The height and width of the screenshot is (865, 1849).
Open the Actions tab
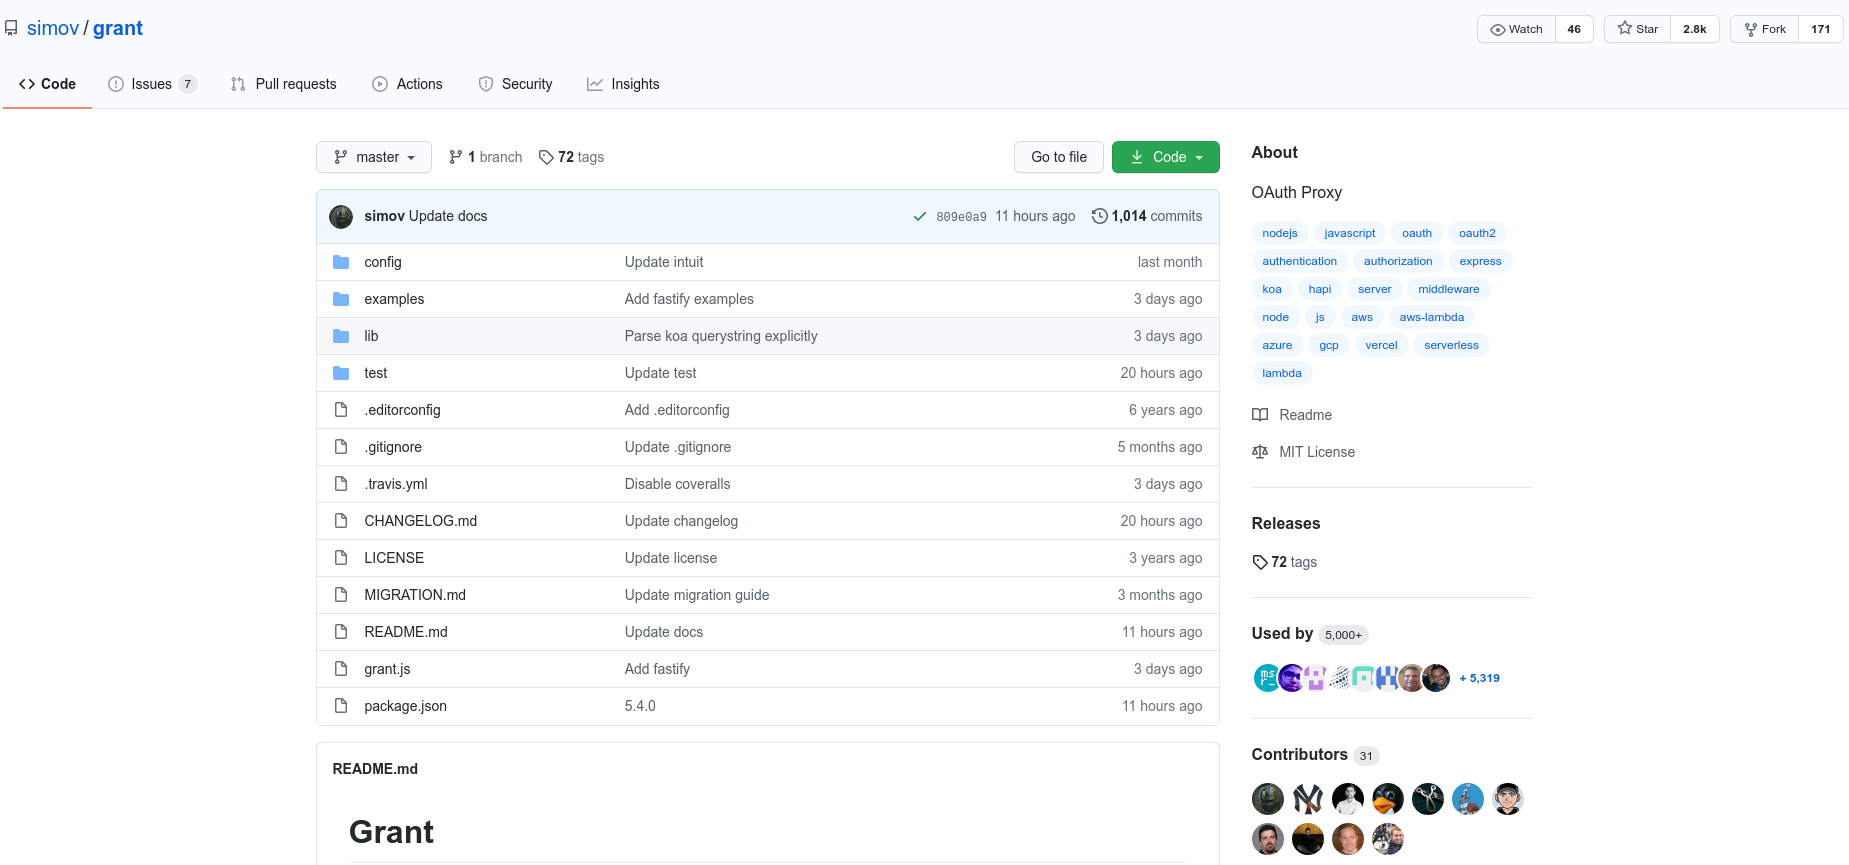(x=407, y=84)
